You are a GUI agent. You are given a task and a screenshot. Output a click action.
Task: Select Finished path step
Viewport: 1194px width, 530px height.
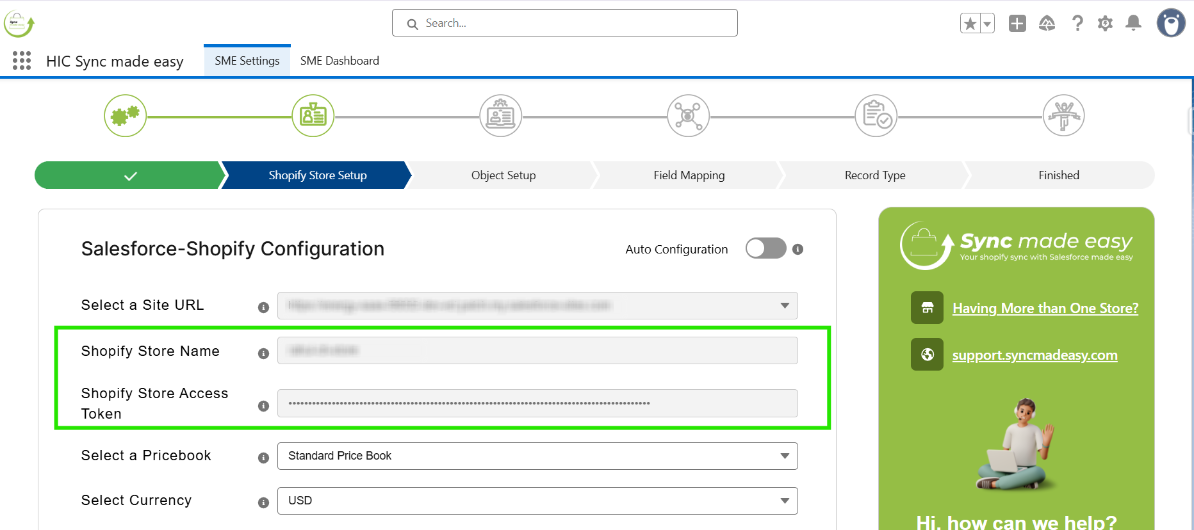click(x=1059, y=175)
